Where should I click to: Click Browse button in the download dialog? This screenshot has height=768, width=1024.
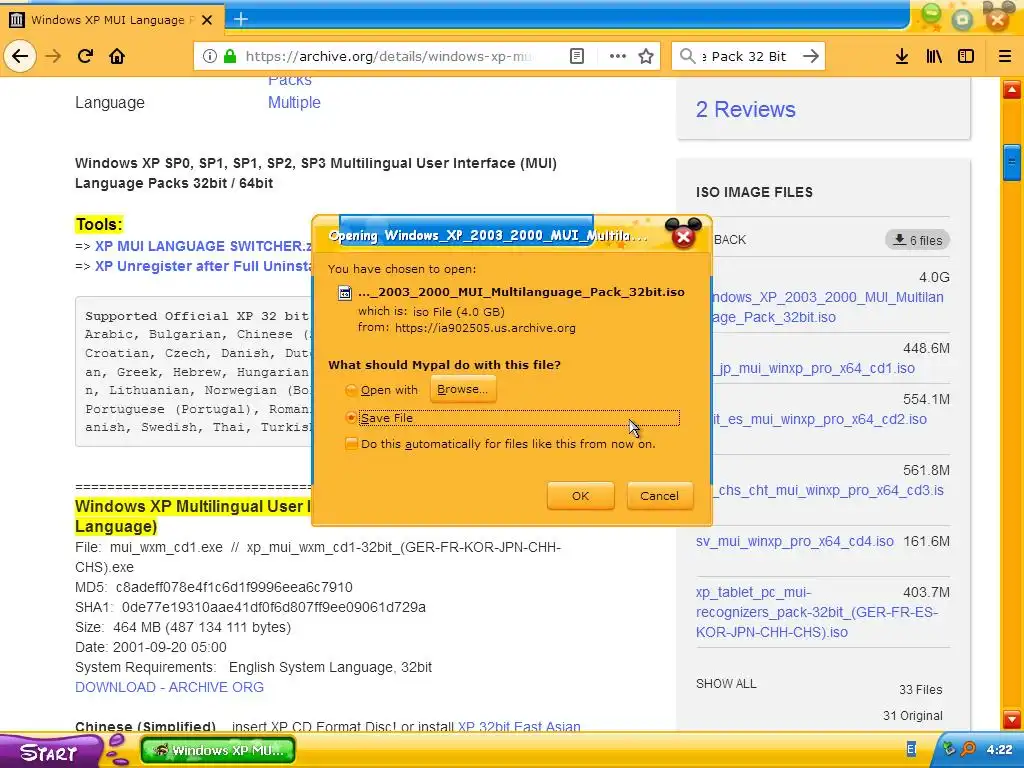pos(462,389)
